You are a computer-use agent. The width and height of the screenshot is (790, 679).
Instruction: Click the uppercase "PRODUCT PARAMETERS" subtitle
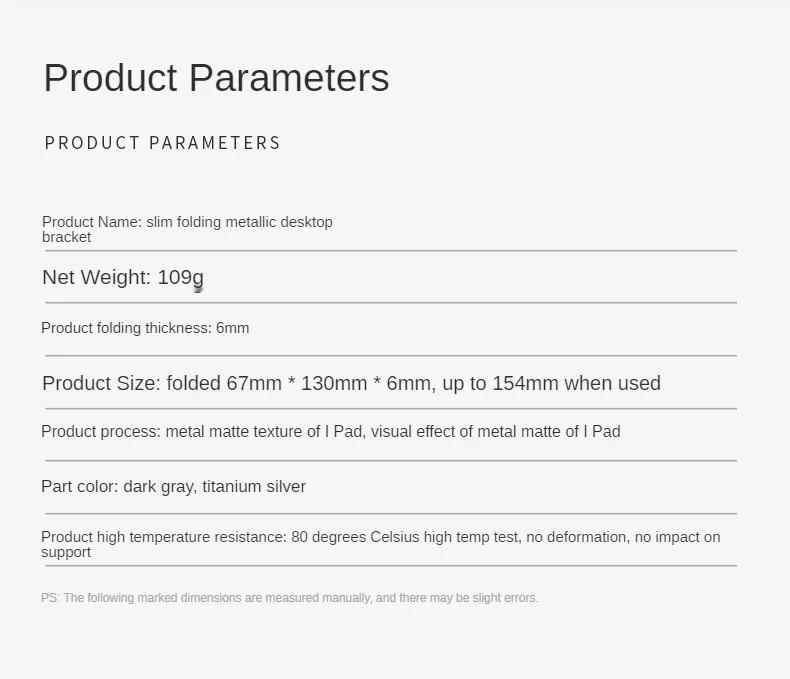[x=163, y=143]
